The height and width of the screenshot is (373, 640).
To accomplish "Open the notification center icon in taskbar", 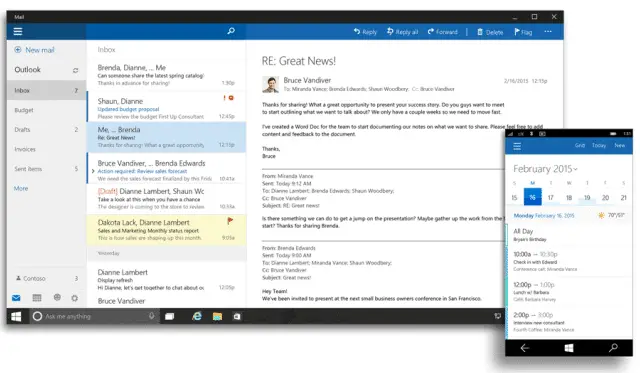I will coord(498,316).
